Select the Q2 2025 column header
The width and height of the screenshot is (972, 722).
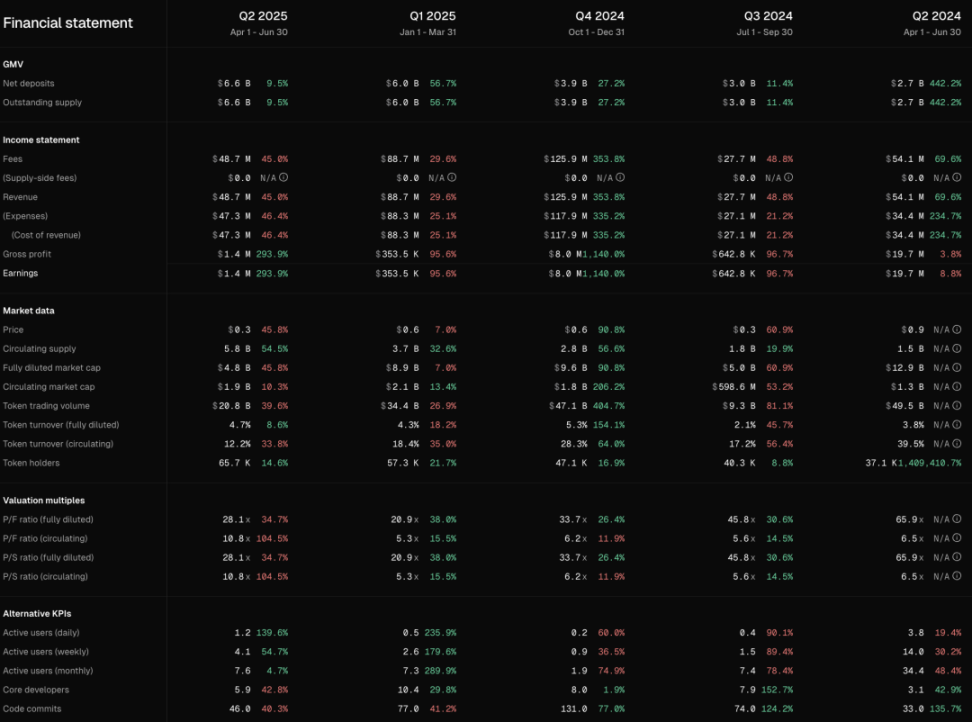tap(262, 17)
